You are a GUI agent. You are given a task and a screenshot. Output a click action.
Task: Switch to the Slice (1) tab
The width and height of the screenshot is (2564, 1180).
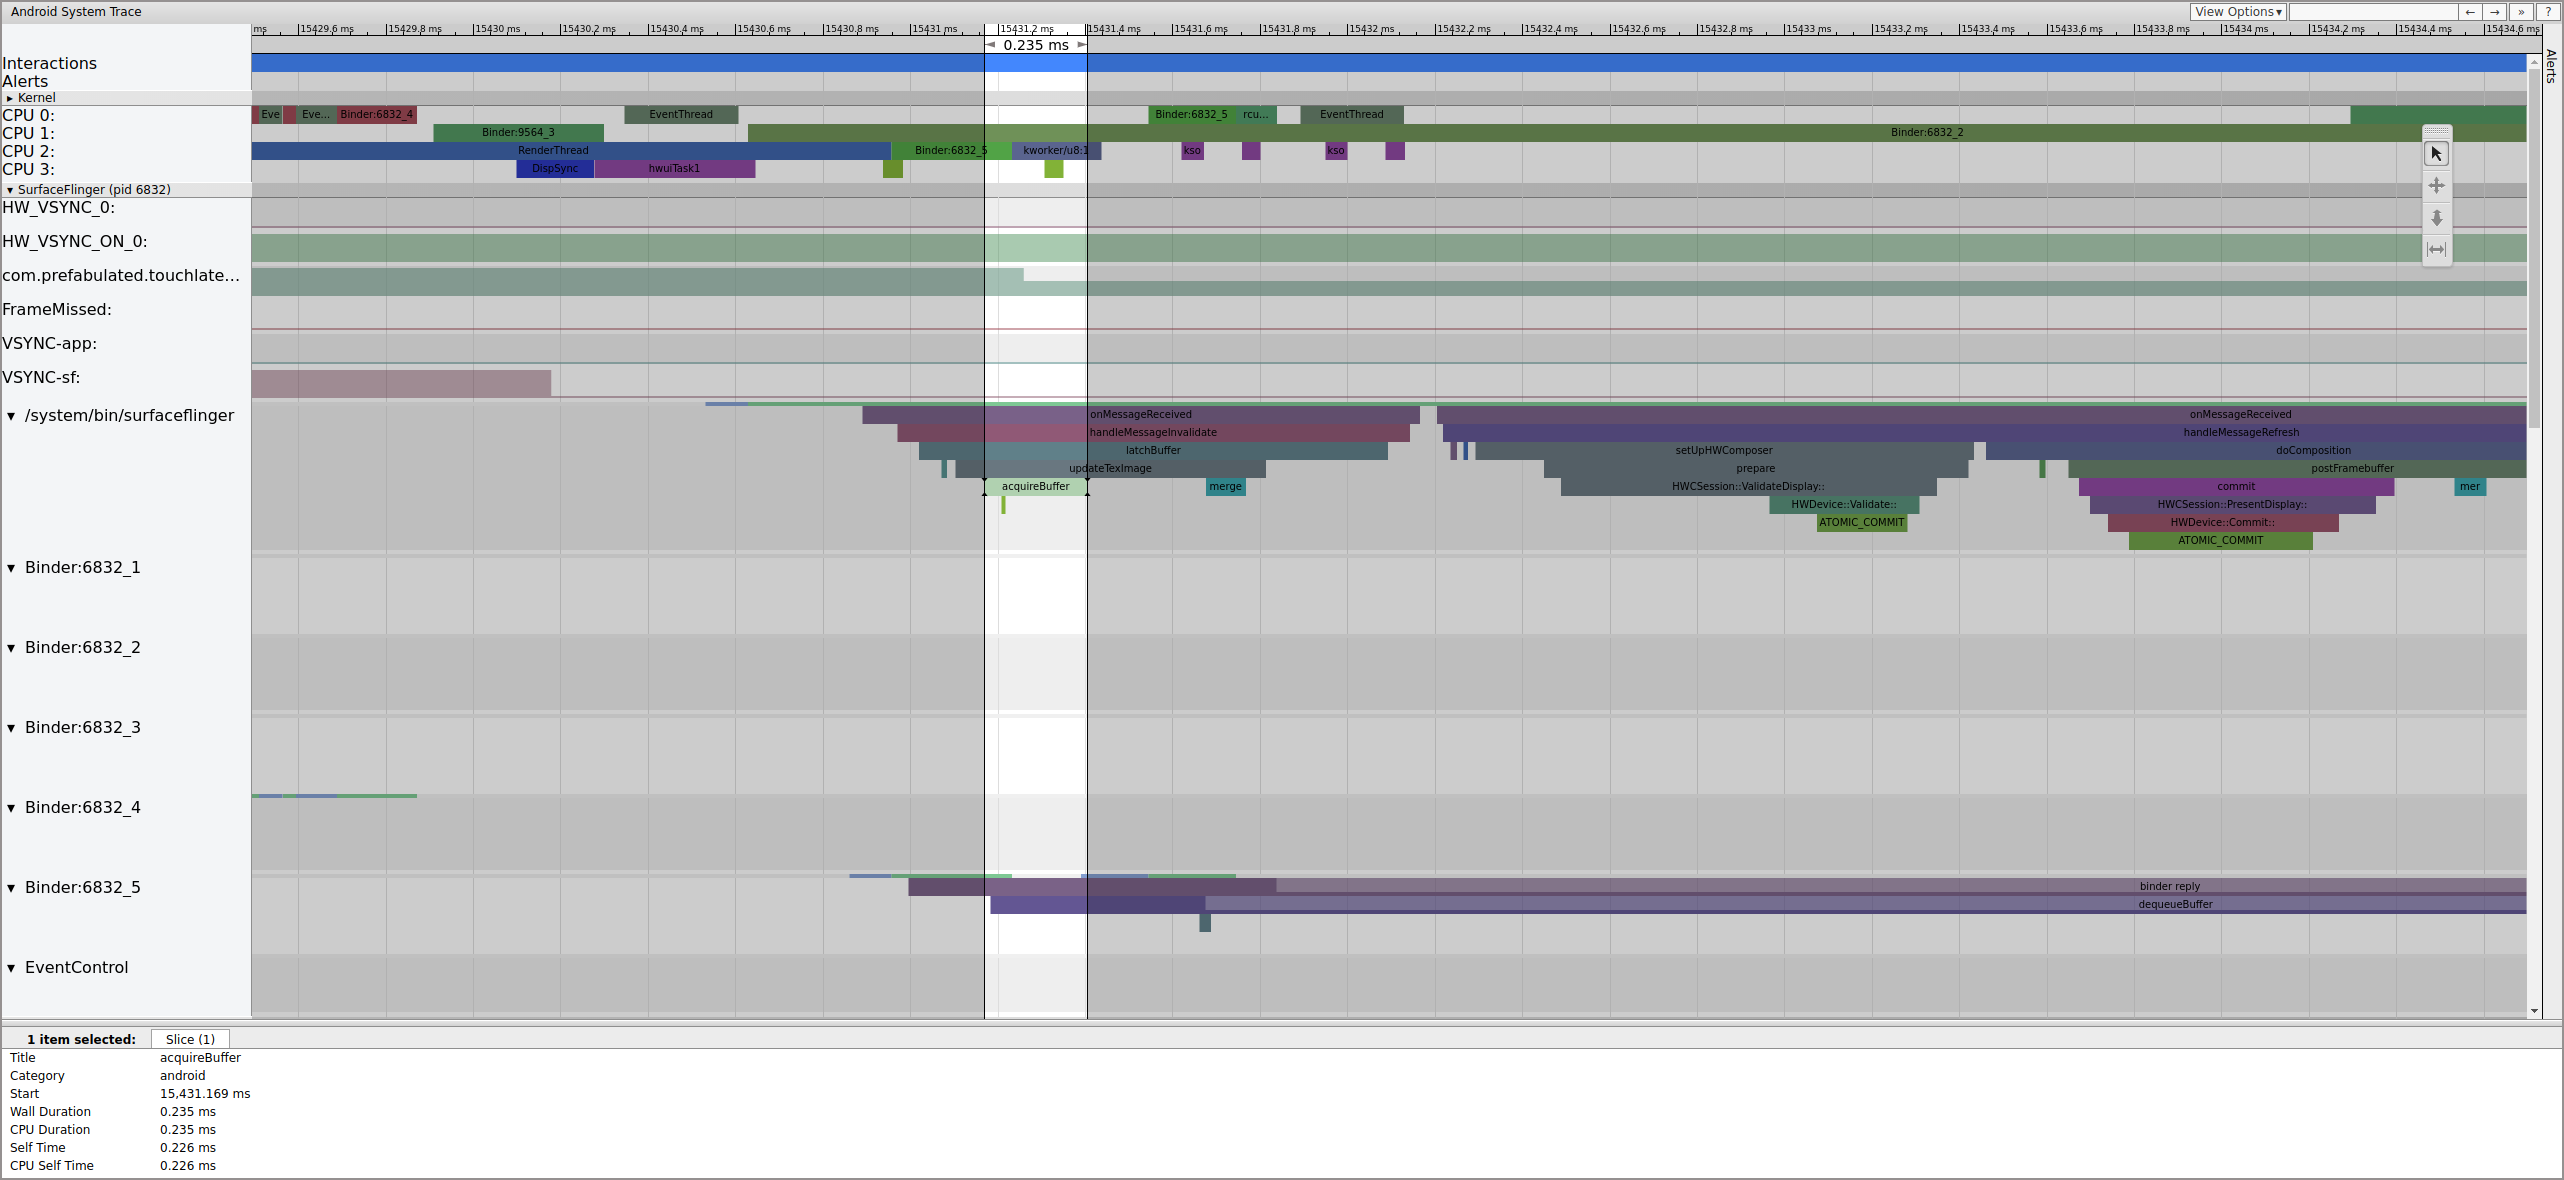click(x=189, y=1039)
